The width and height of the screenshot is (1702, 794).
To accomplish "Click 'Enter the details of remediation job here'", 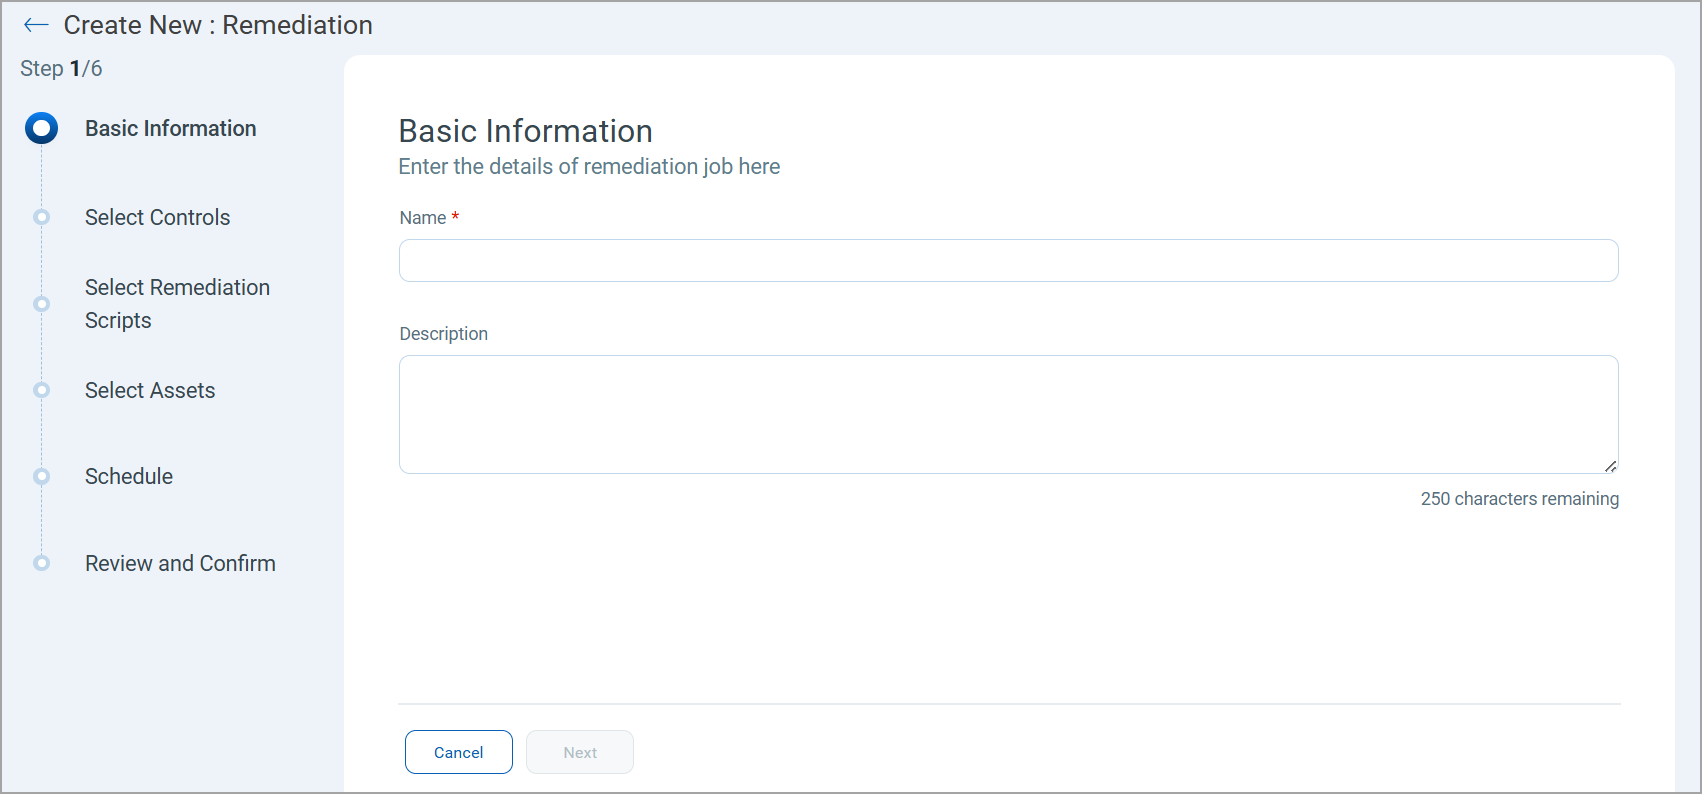I will pos(589,166).
